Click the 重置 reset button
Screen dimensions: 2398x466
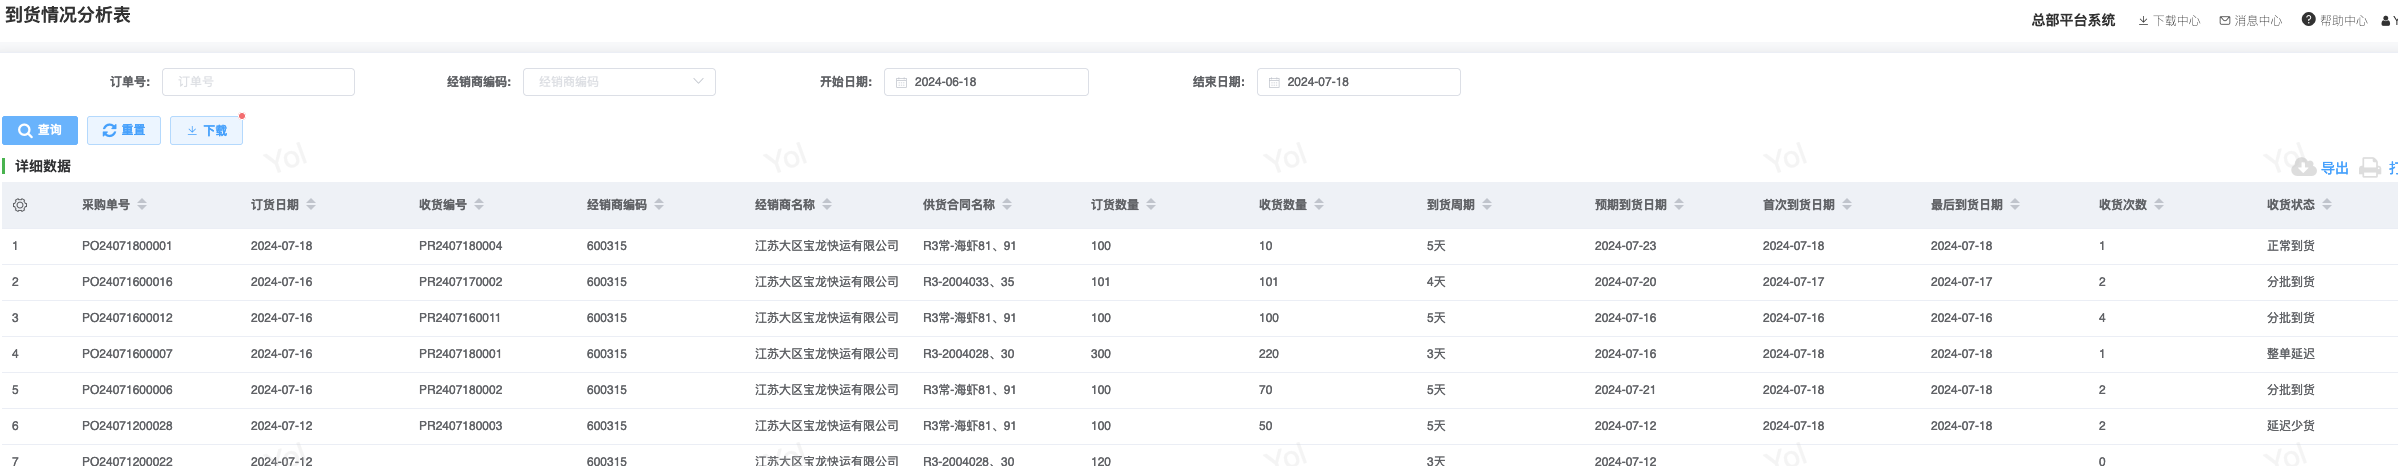click(124, 130)
